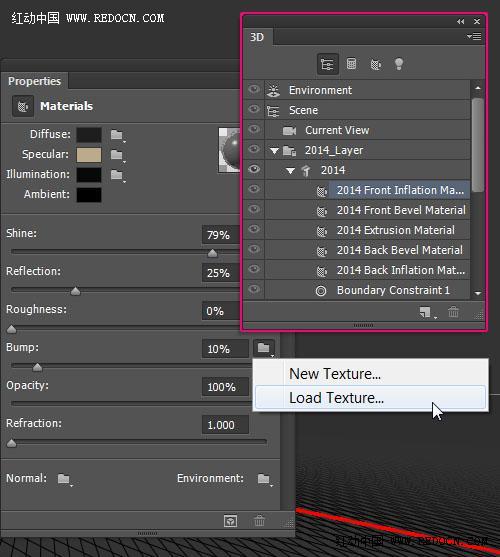Click the Shine slider handle
Viewport: 500px width, 557px height.
pos(212,253)
